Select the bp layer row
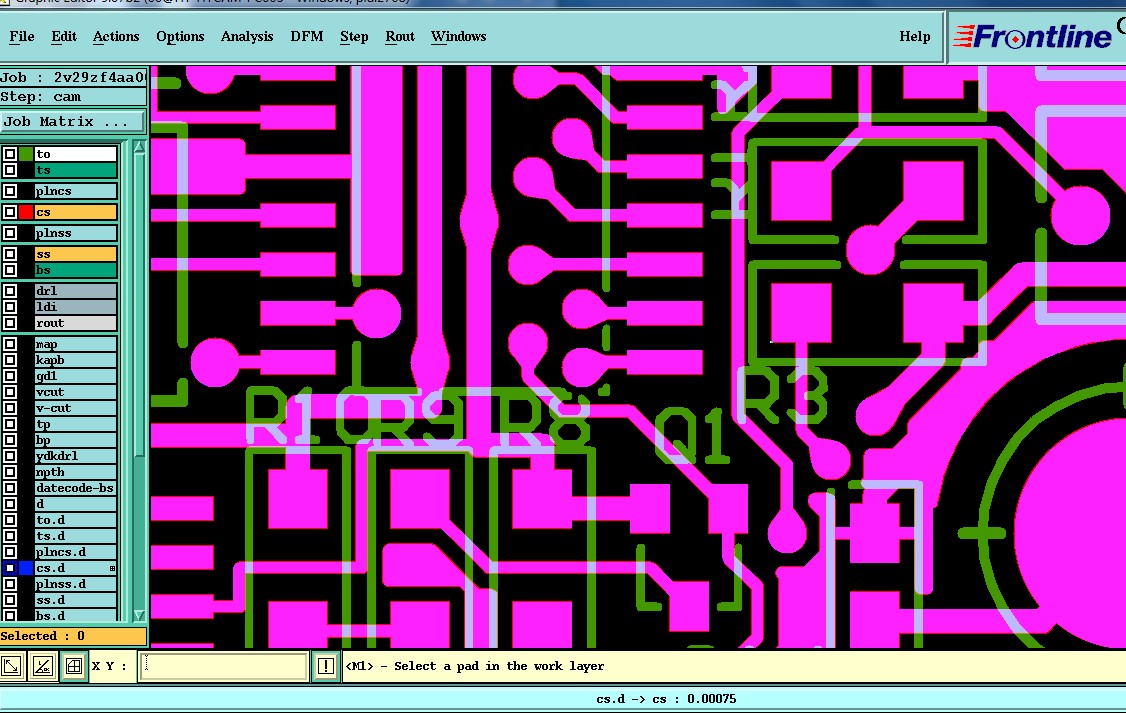1126x713 pixels. coord(75,440)
